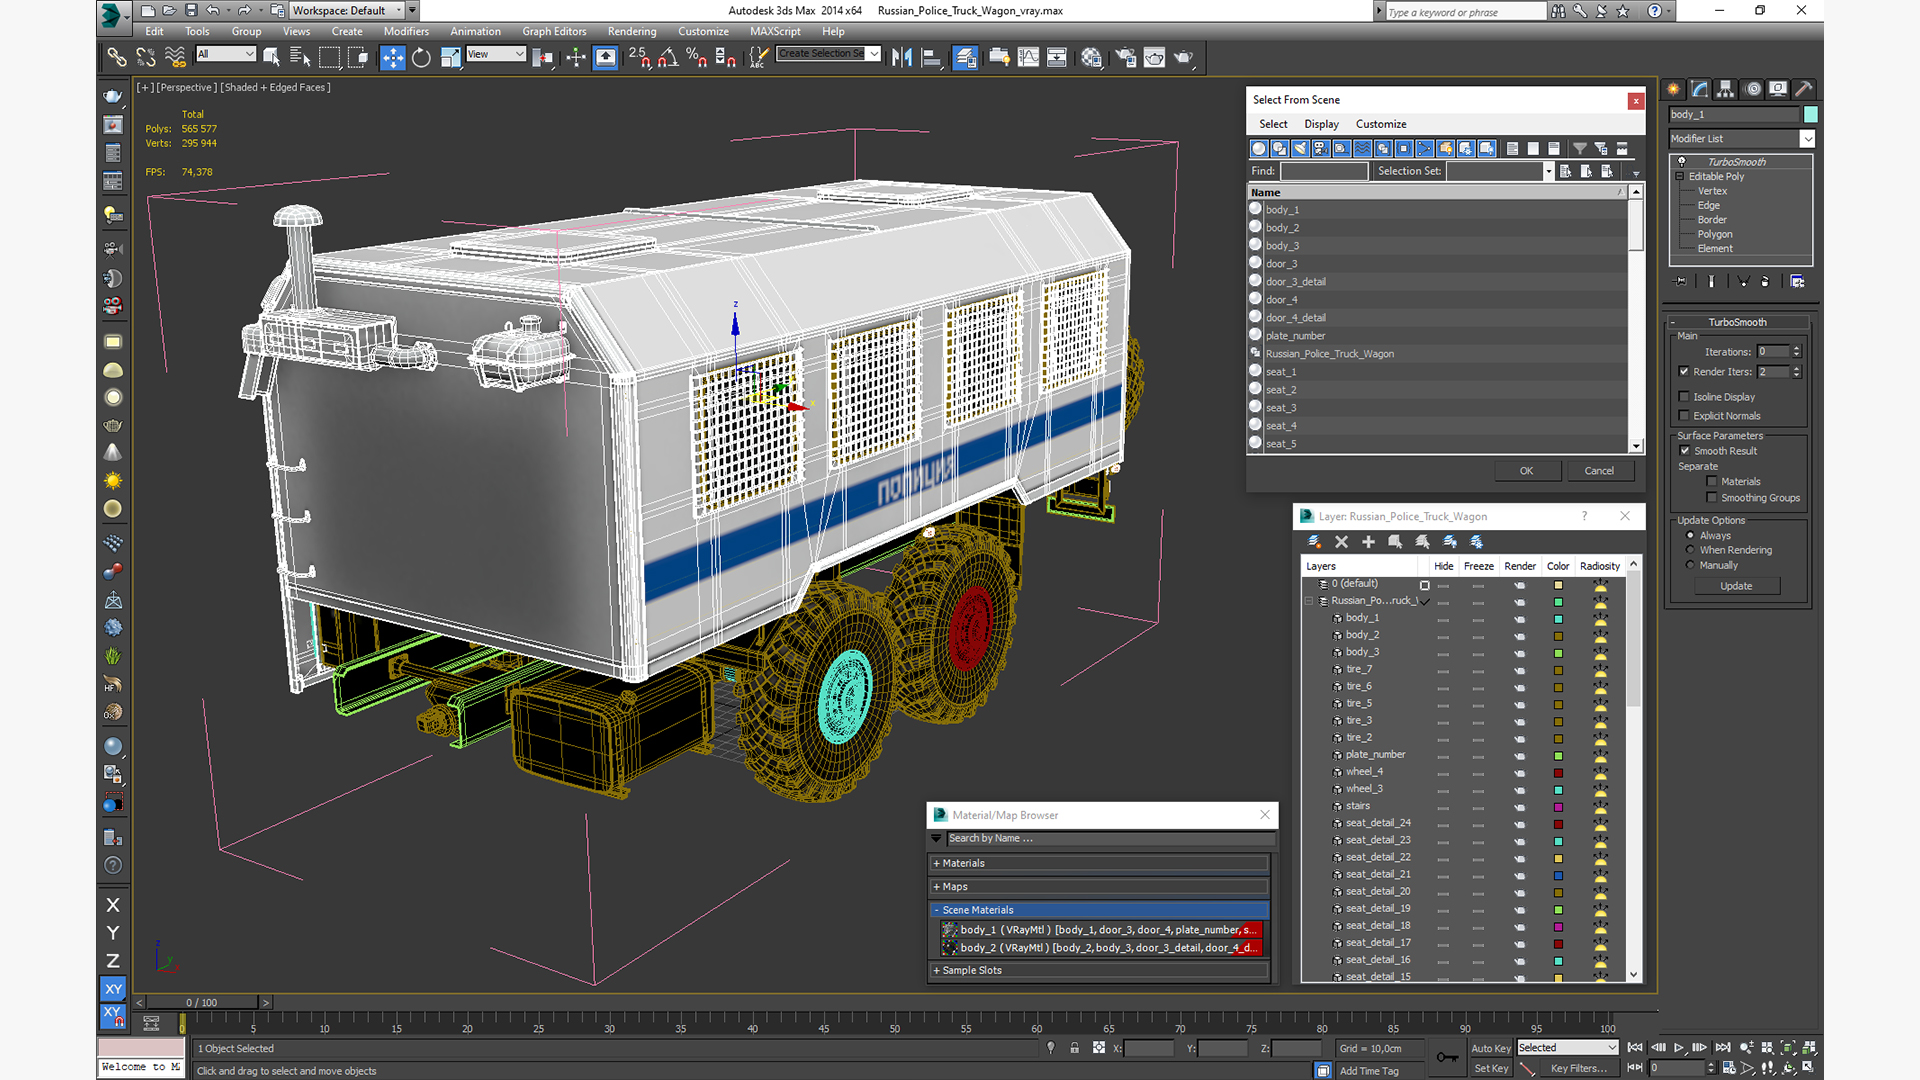Click Pin Stack icon below modifier stack

1680,282
